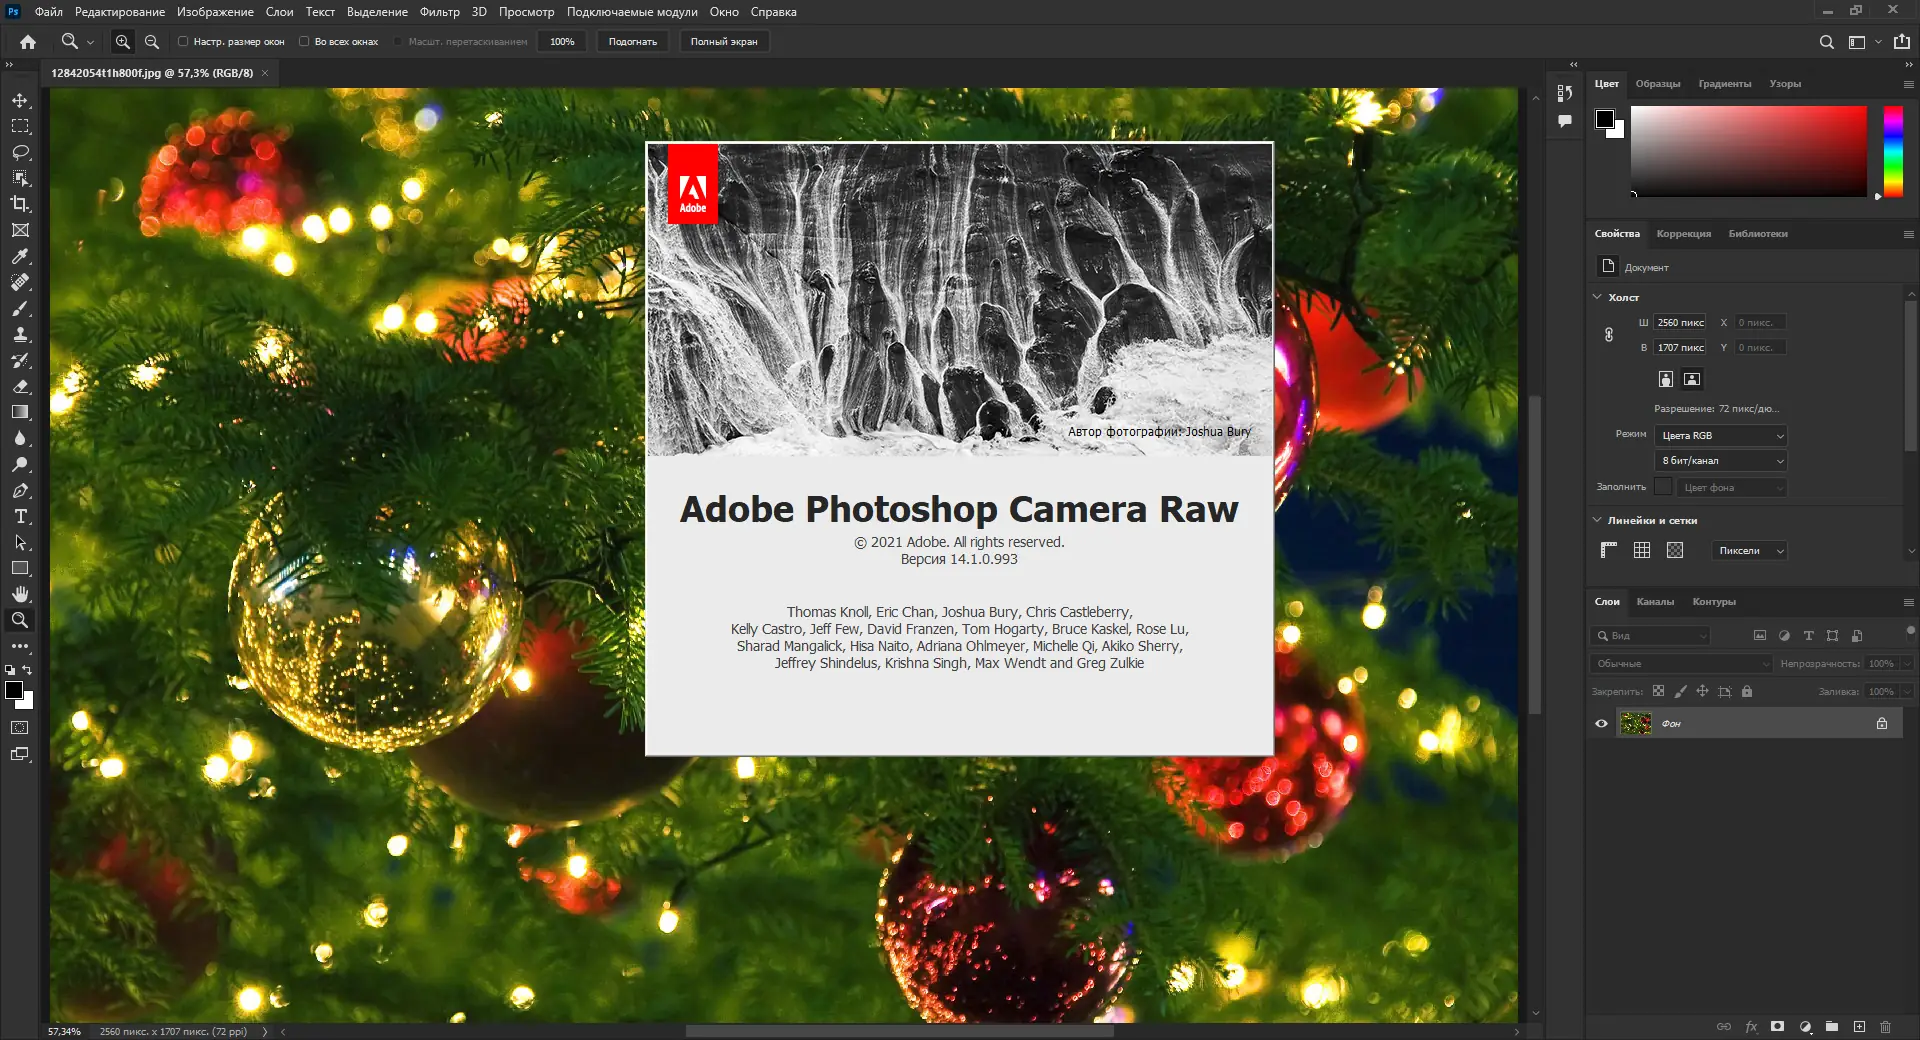Click the landscape orientation button
This screenshot has height=1040, width=1920.
click(x=1692, y=379)
